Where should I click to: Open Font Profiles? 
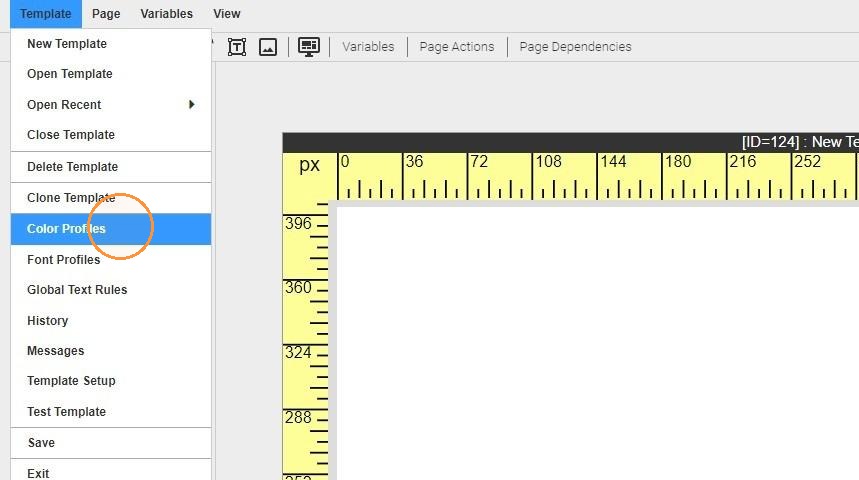pos(111,260)
